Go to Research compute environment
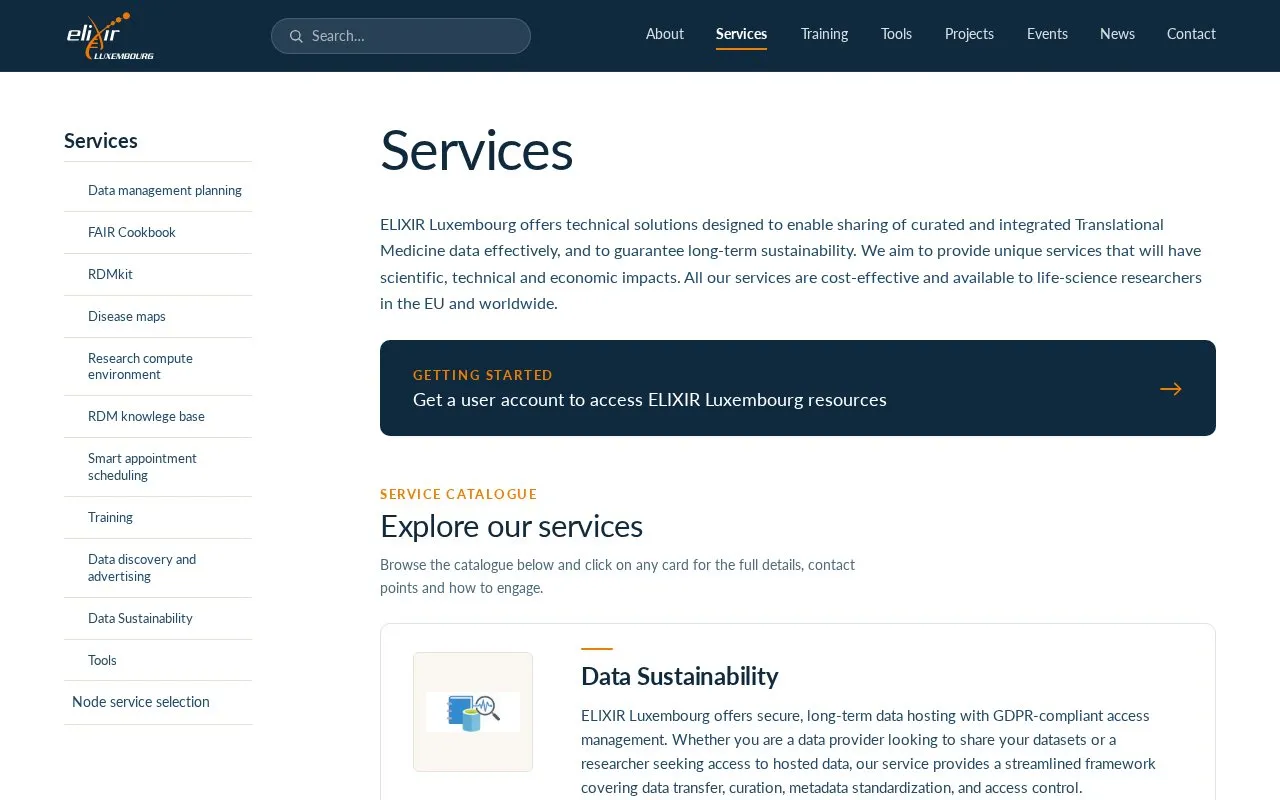Viewport: 1280px width, 800px height. (x=140, y=366)
